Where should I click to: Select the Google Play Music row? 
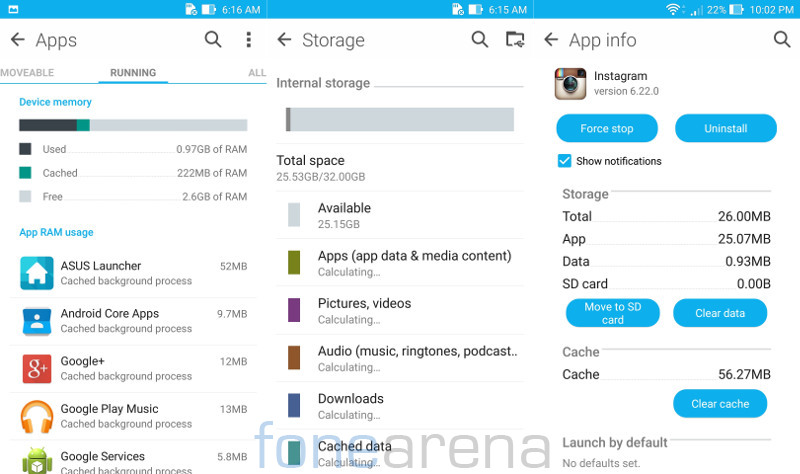tap(133, 416)
